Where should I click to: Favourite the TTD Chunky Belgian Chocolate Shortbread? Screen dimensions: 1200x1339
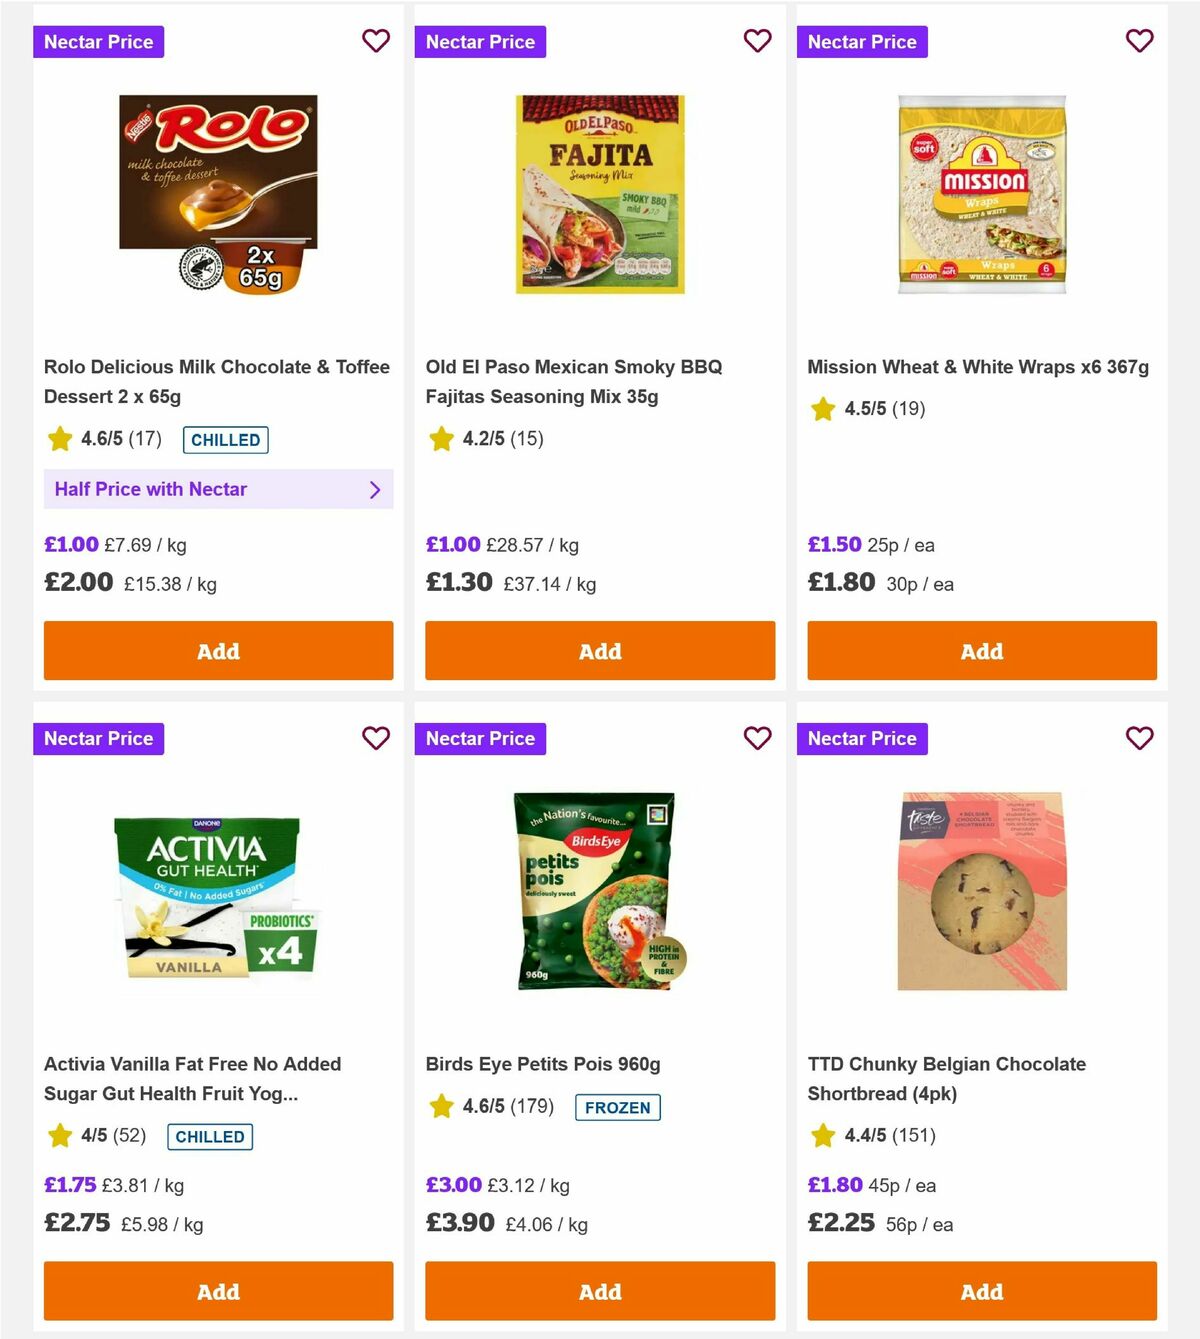[x=1139, y=738]
